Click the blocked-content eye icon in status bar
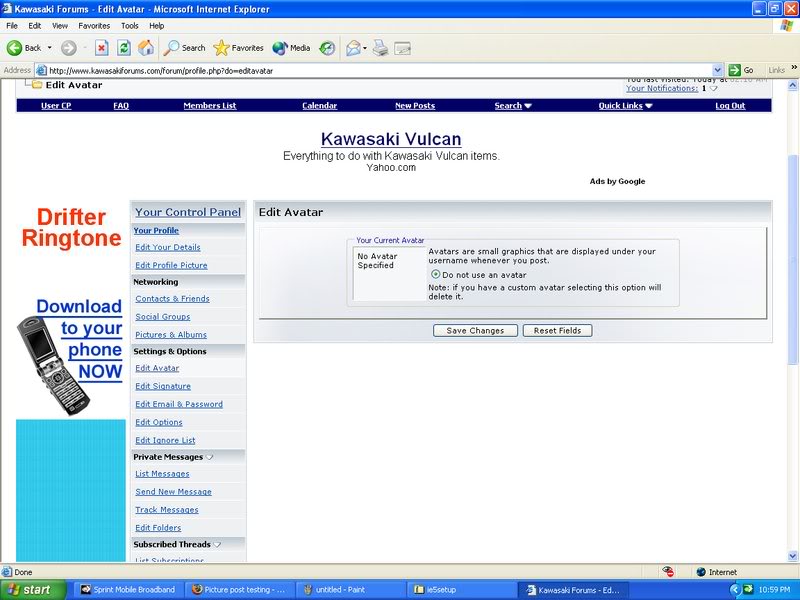The image size is (800, 600). click(x=668, y=571)
